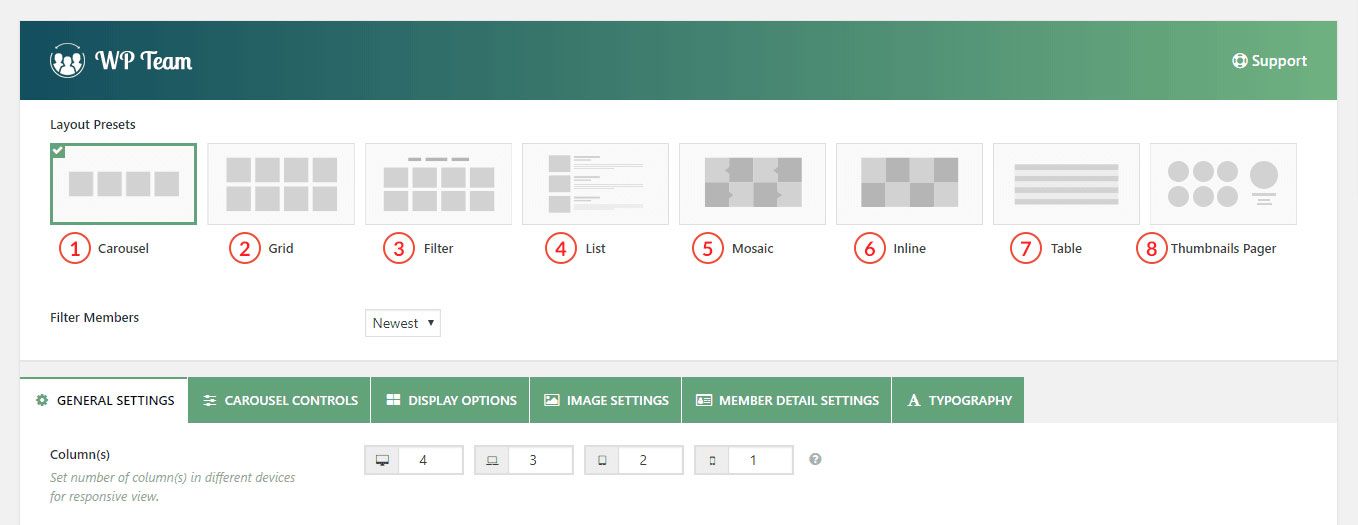Choose the Grid layout preset

click(281, 184)
